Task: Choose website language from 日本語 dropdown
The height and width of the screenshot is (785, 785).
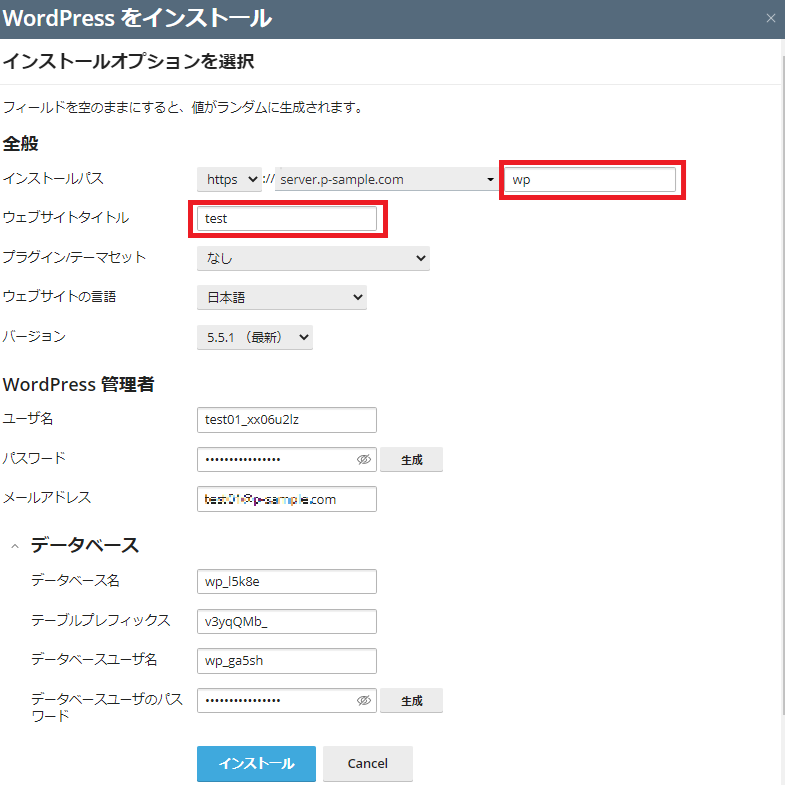Action: click(x=281, y=297)
